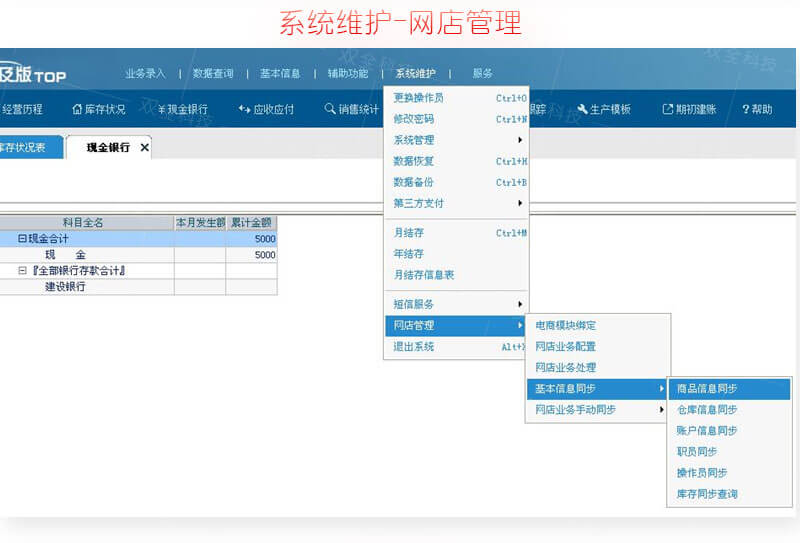Open 电商模块绑定 submenu entry
The width and height of the screenshot is (800, 543).
598,325
